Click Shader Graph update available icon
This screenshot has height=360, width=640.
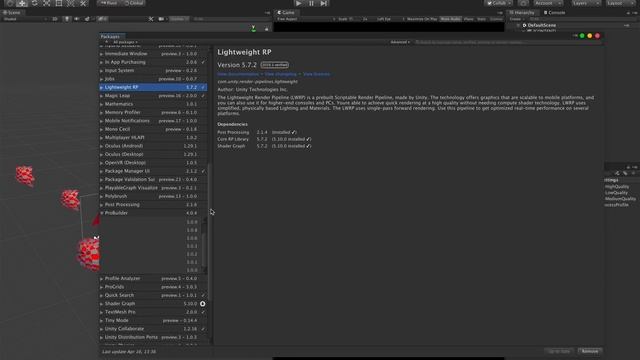(x=202, y=304)
